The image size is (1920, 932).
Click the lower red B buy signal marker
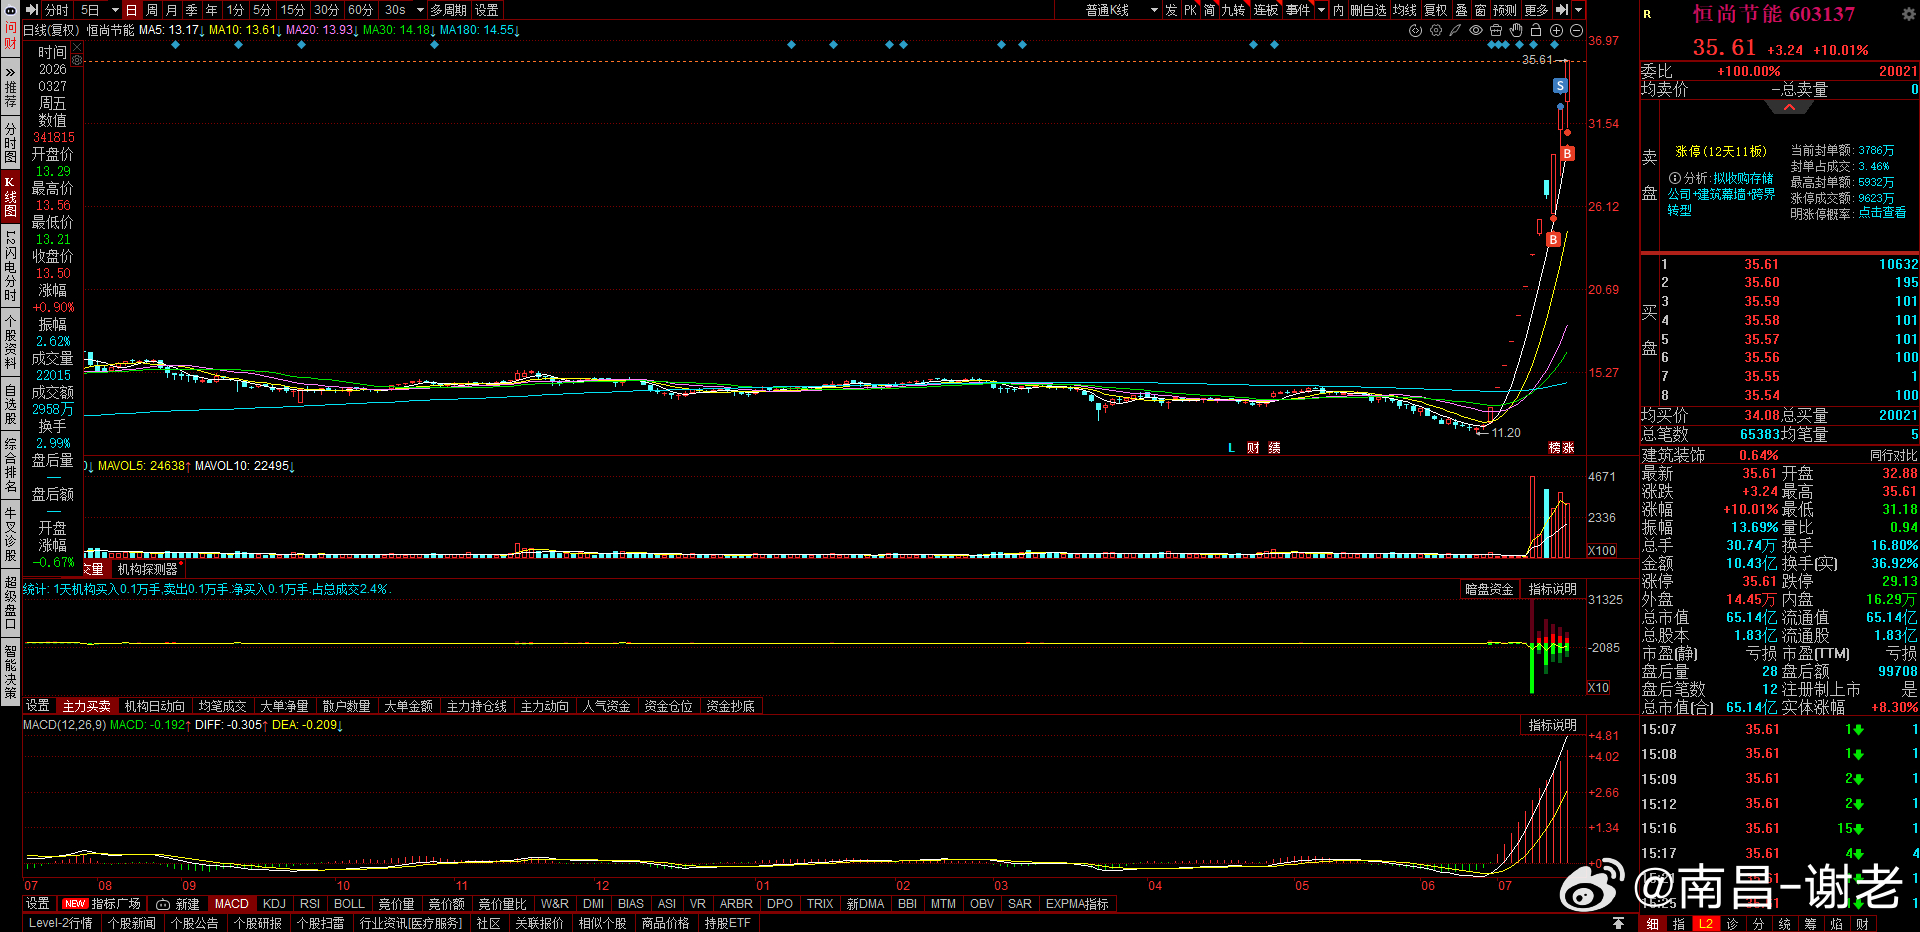click(1553, 240)
